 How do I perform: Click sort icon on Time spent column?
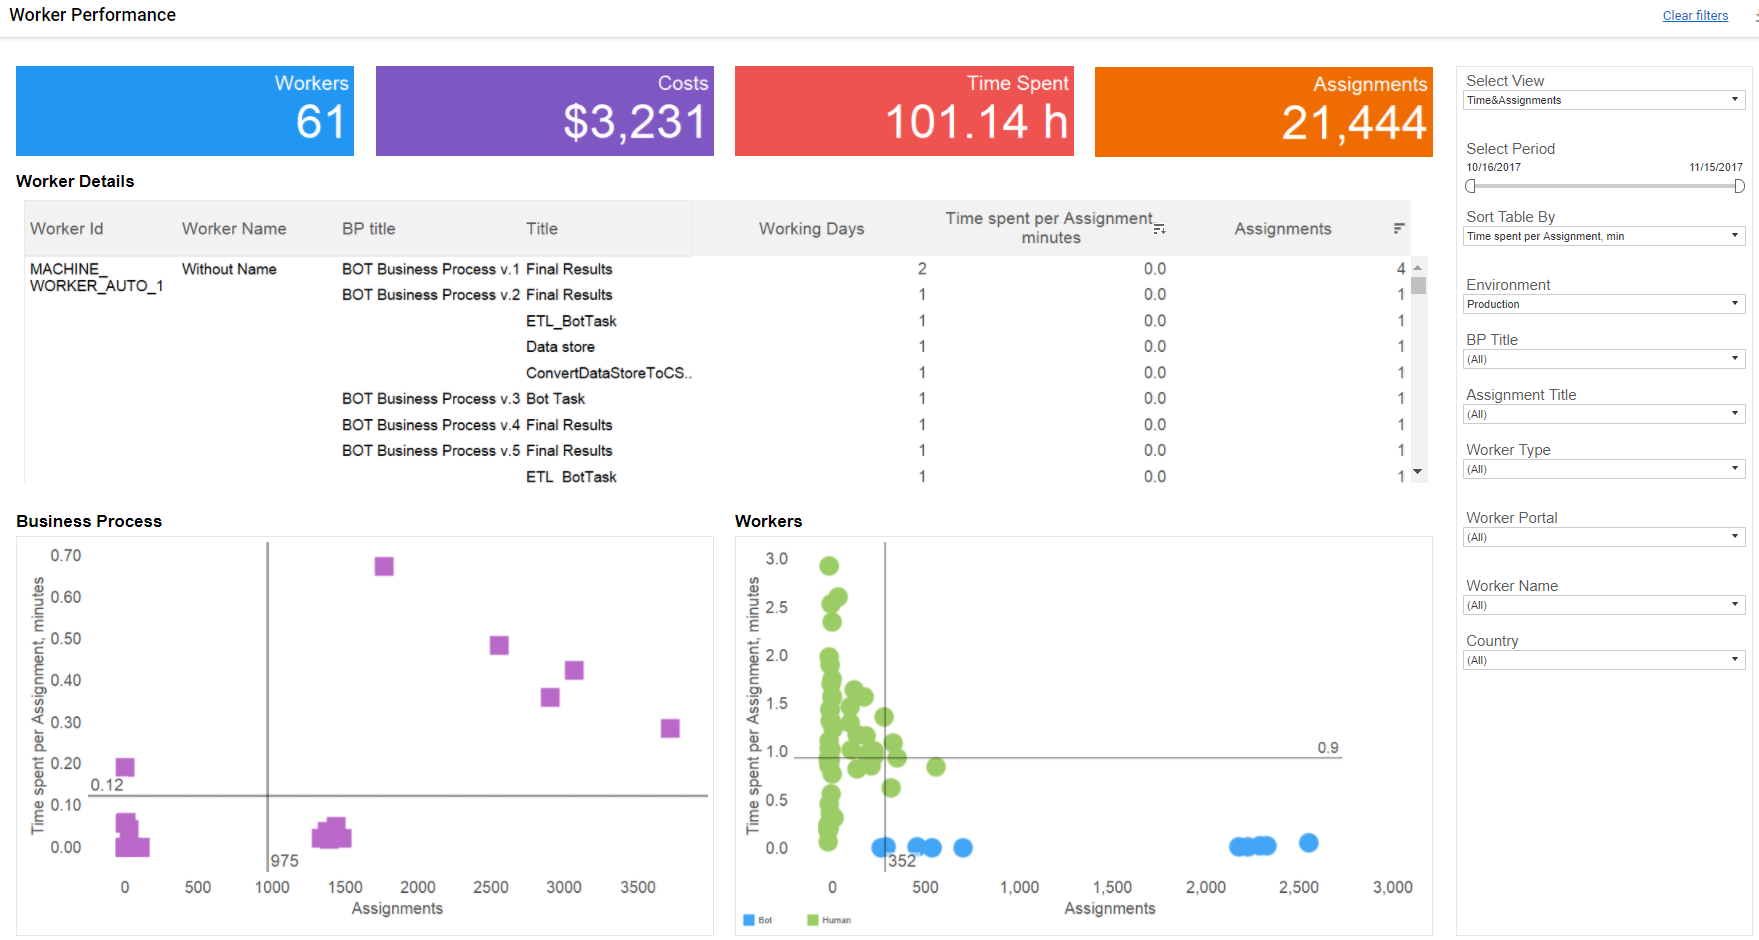[1159, 229]
